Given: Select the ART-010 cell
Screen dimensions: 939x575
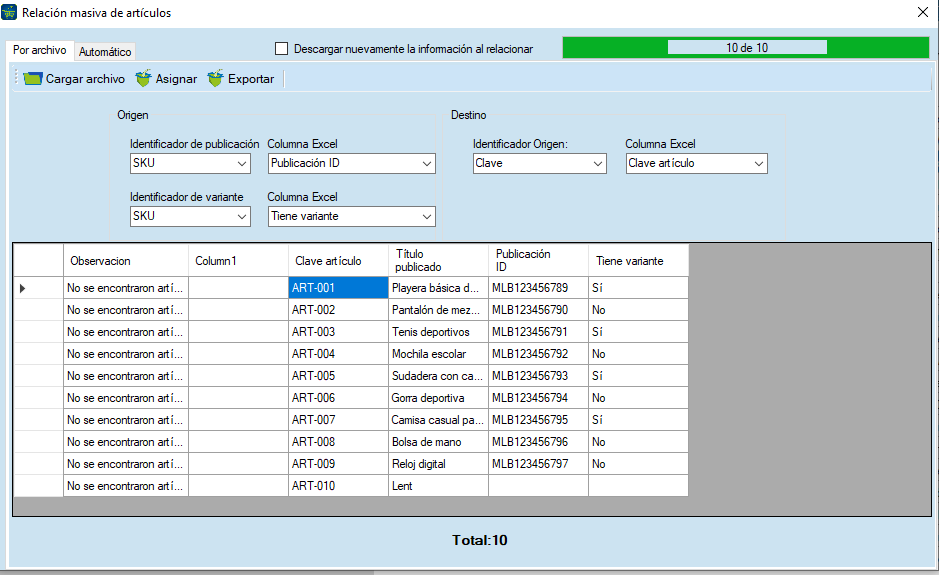Looking at the screenshot, I should point(338,486).
